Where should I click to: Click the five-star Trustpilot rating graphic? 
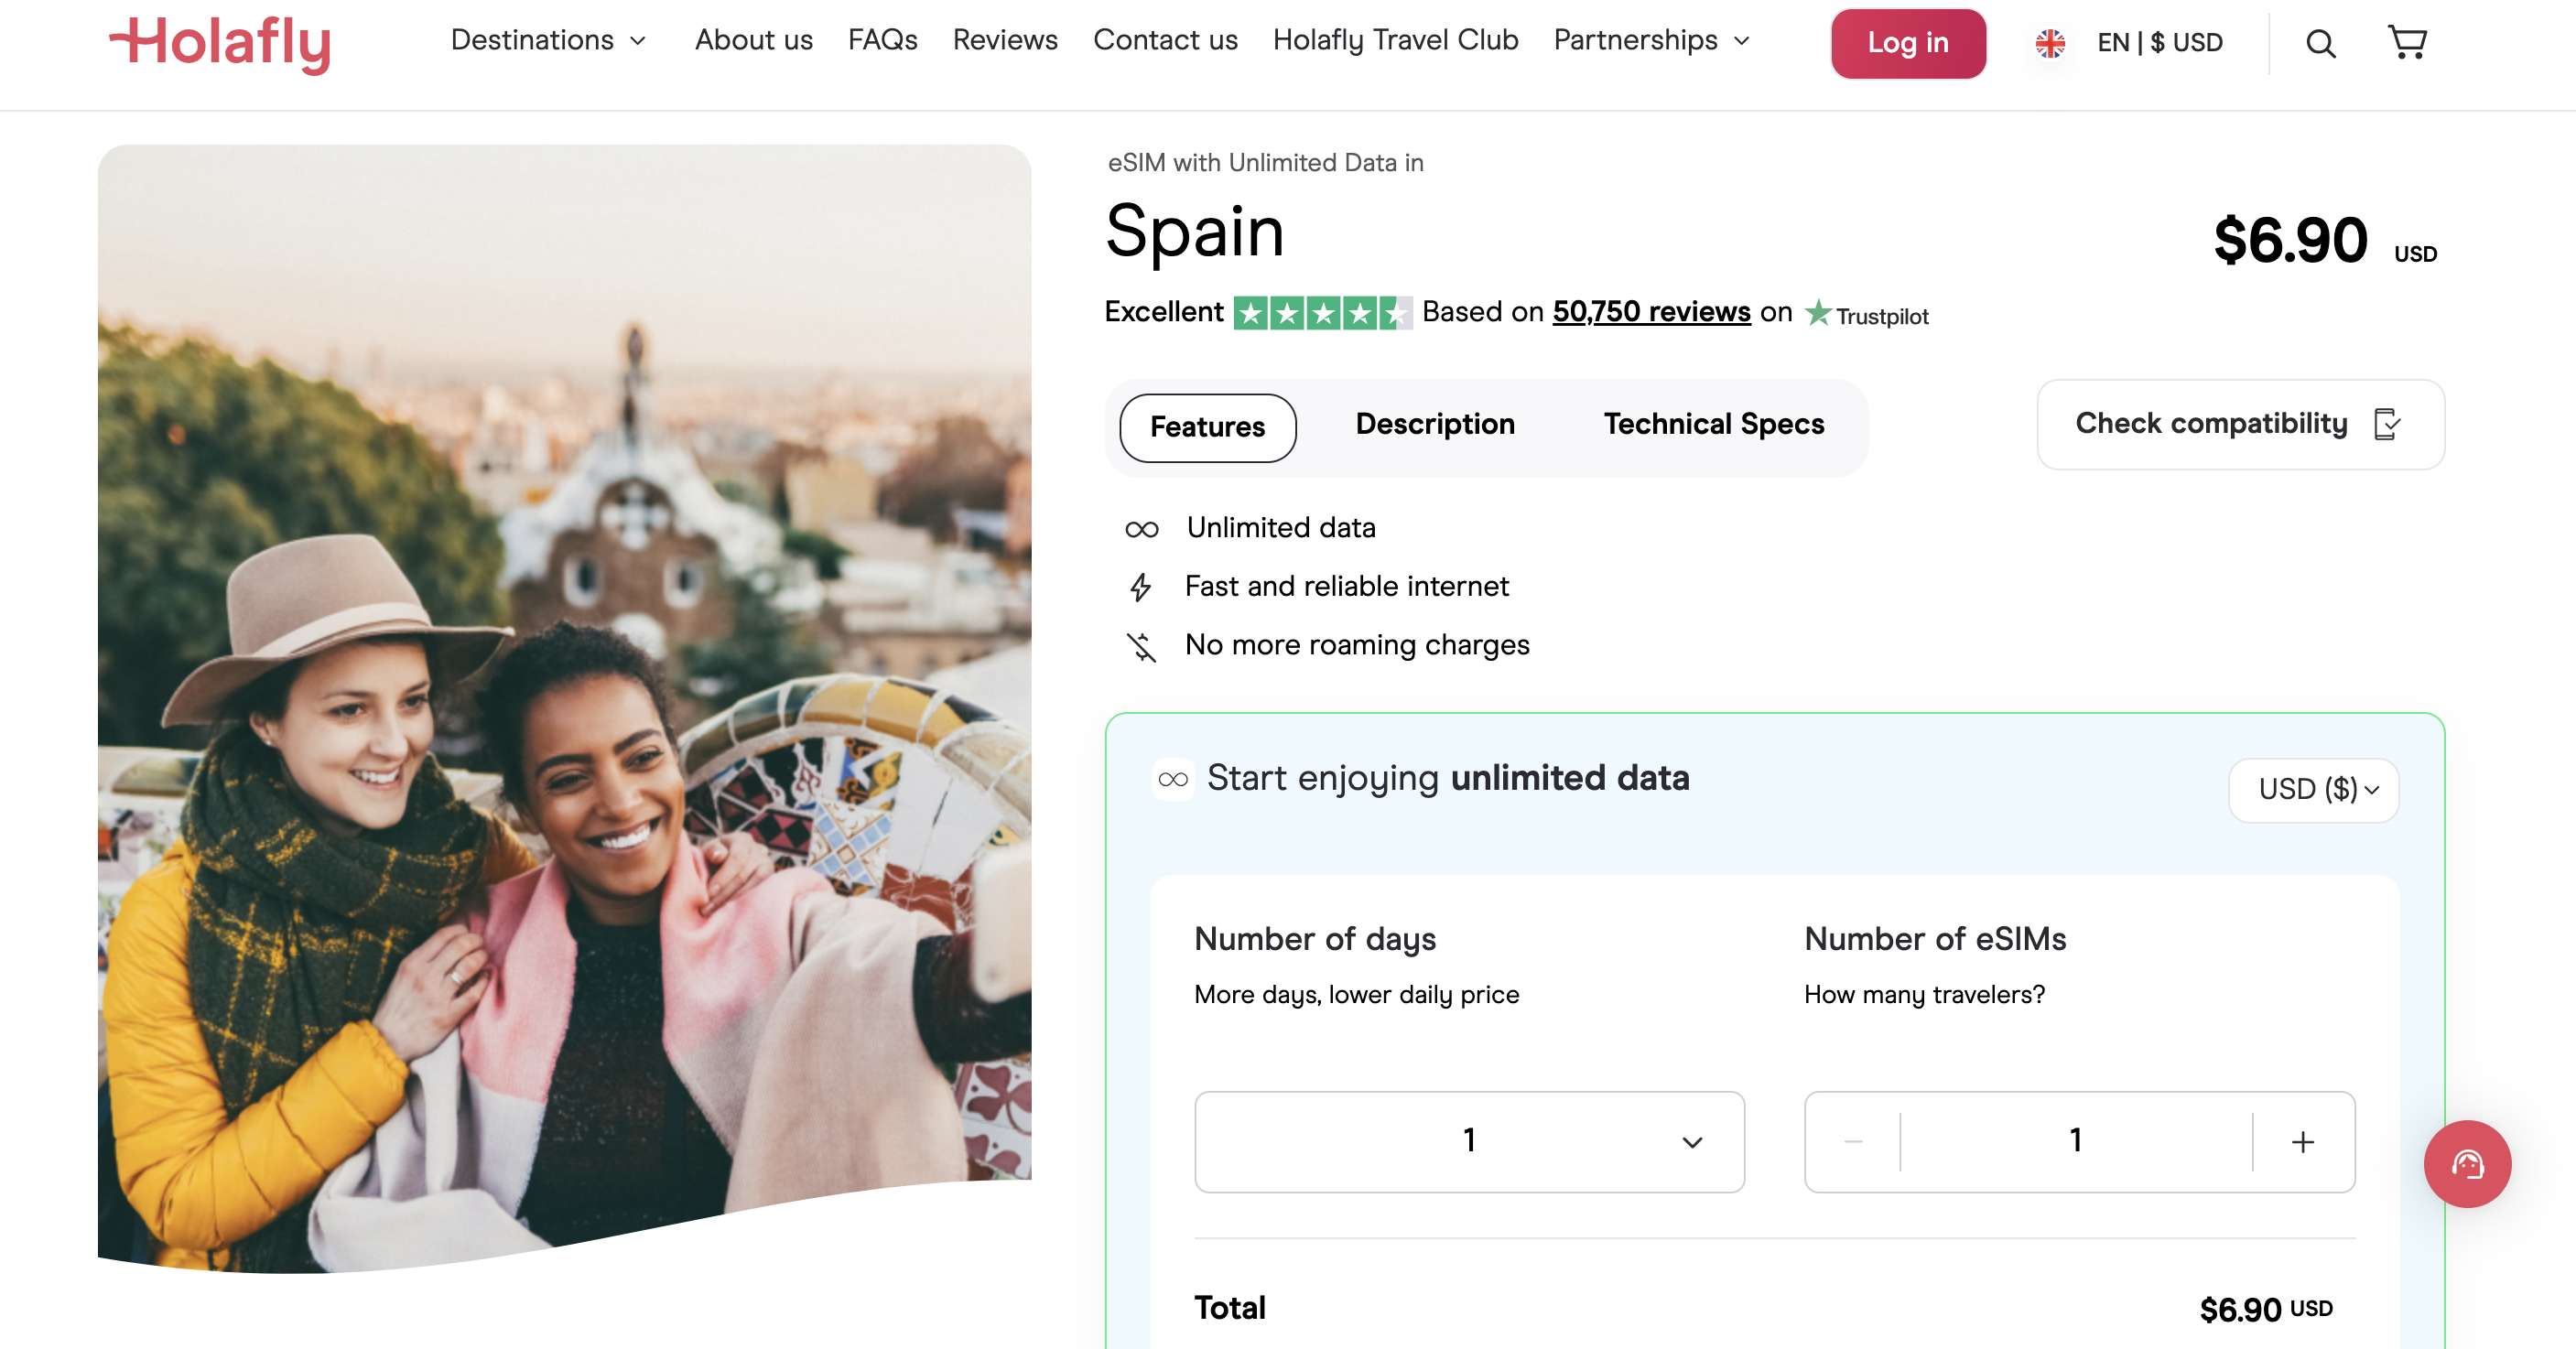(1322, 313)
